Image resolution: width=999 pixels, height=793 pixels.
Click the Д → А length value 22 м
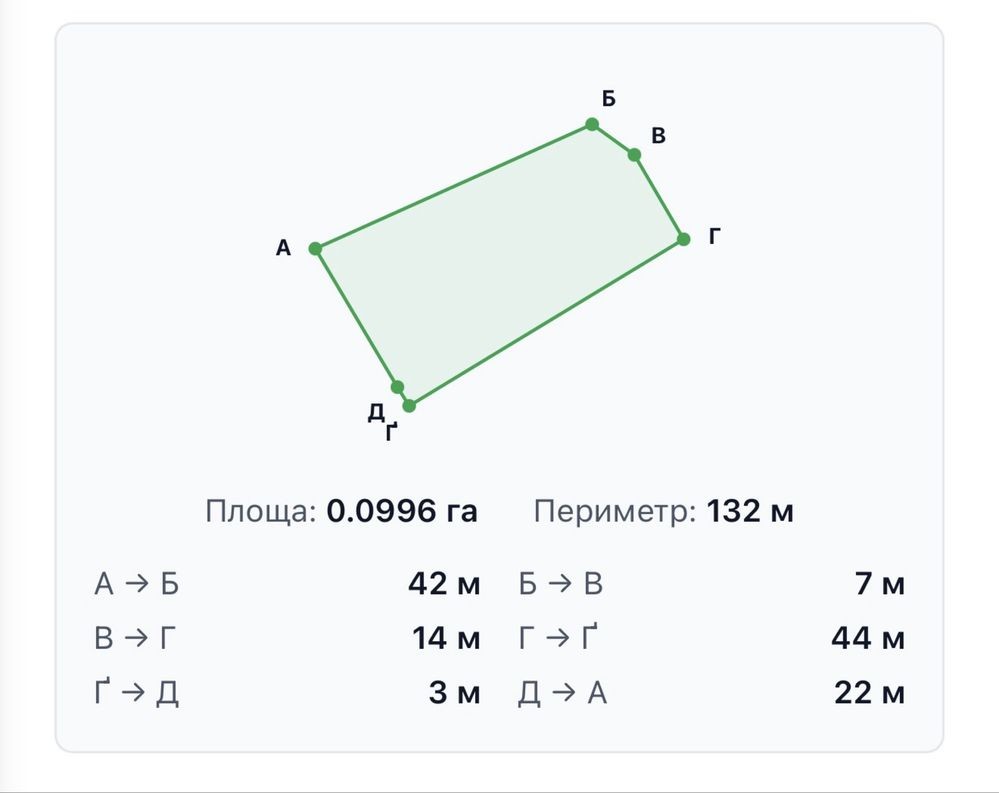pos(869,692)
